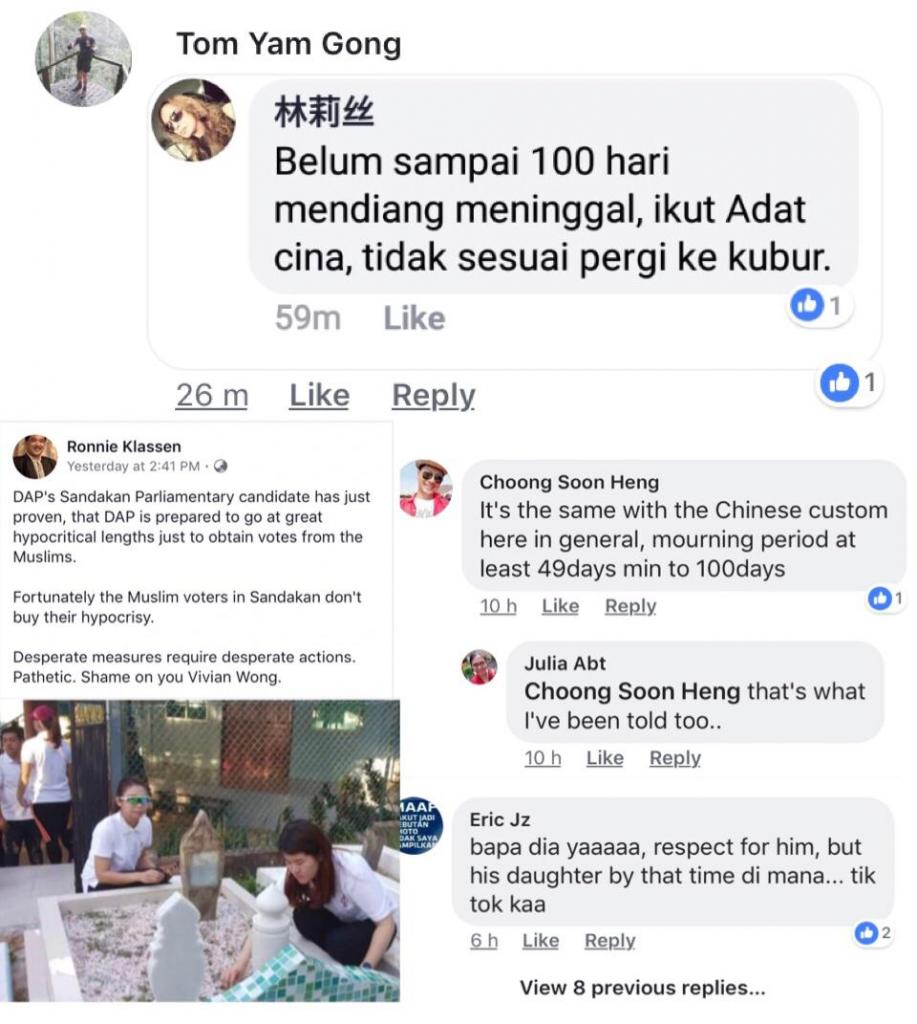Like Tom Yam Gong's comment

(x=319, y=395)
